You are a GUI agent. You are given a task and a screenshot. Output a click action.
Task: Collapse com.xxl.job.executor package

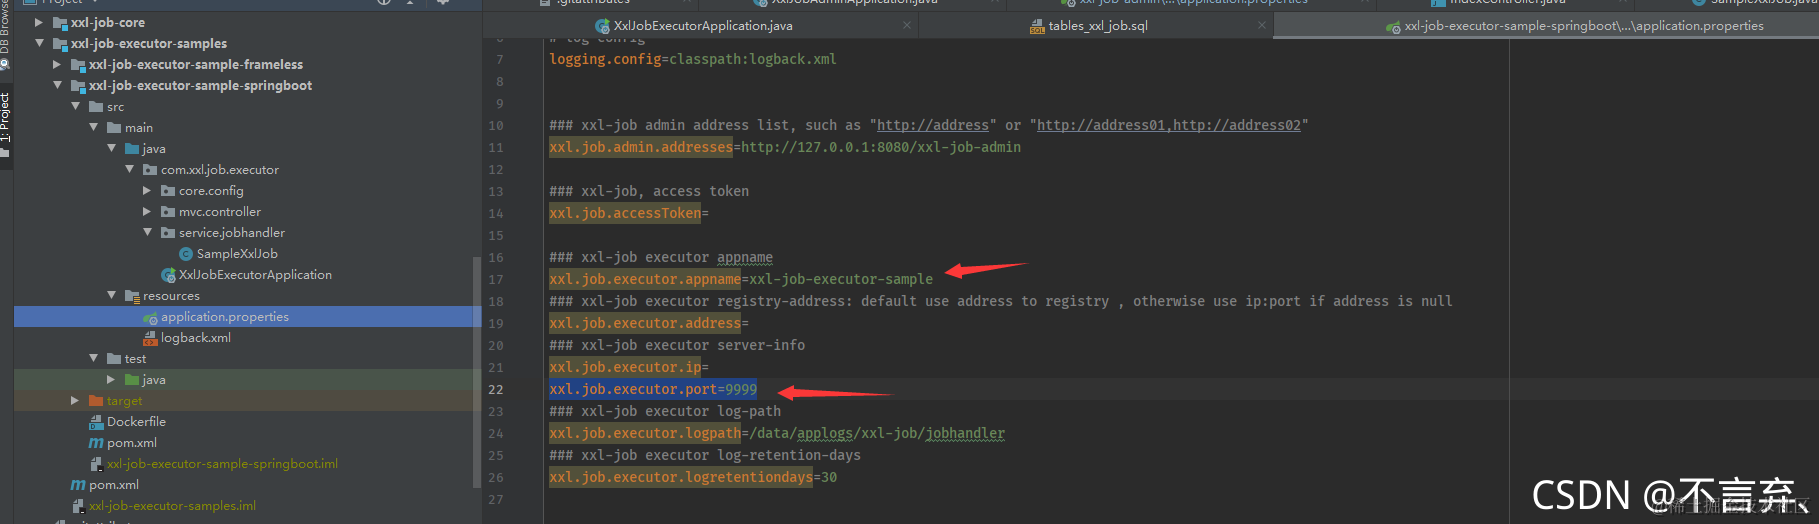(129, 169)
